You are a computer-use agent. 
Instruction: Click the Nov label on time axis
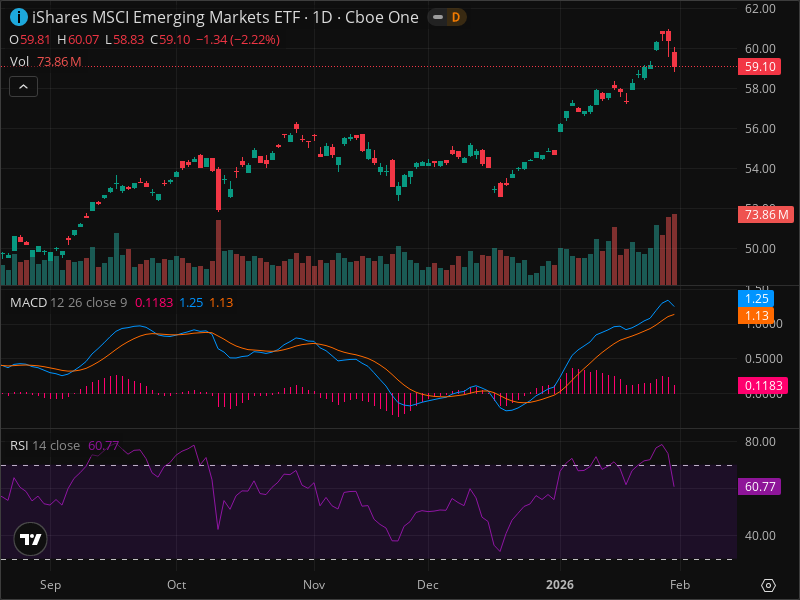point(314,585)
